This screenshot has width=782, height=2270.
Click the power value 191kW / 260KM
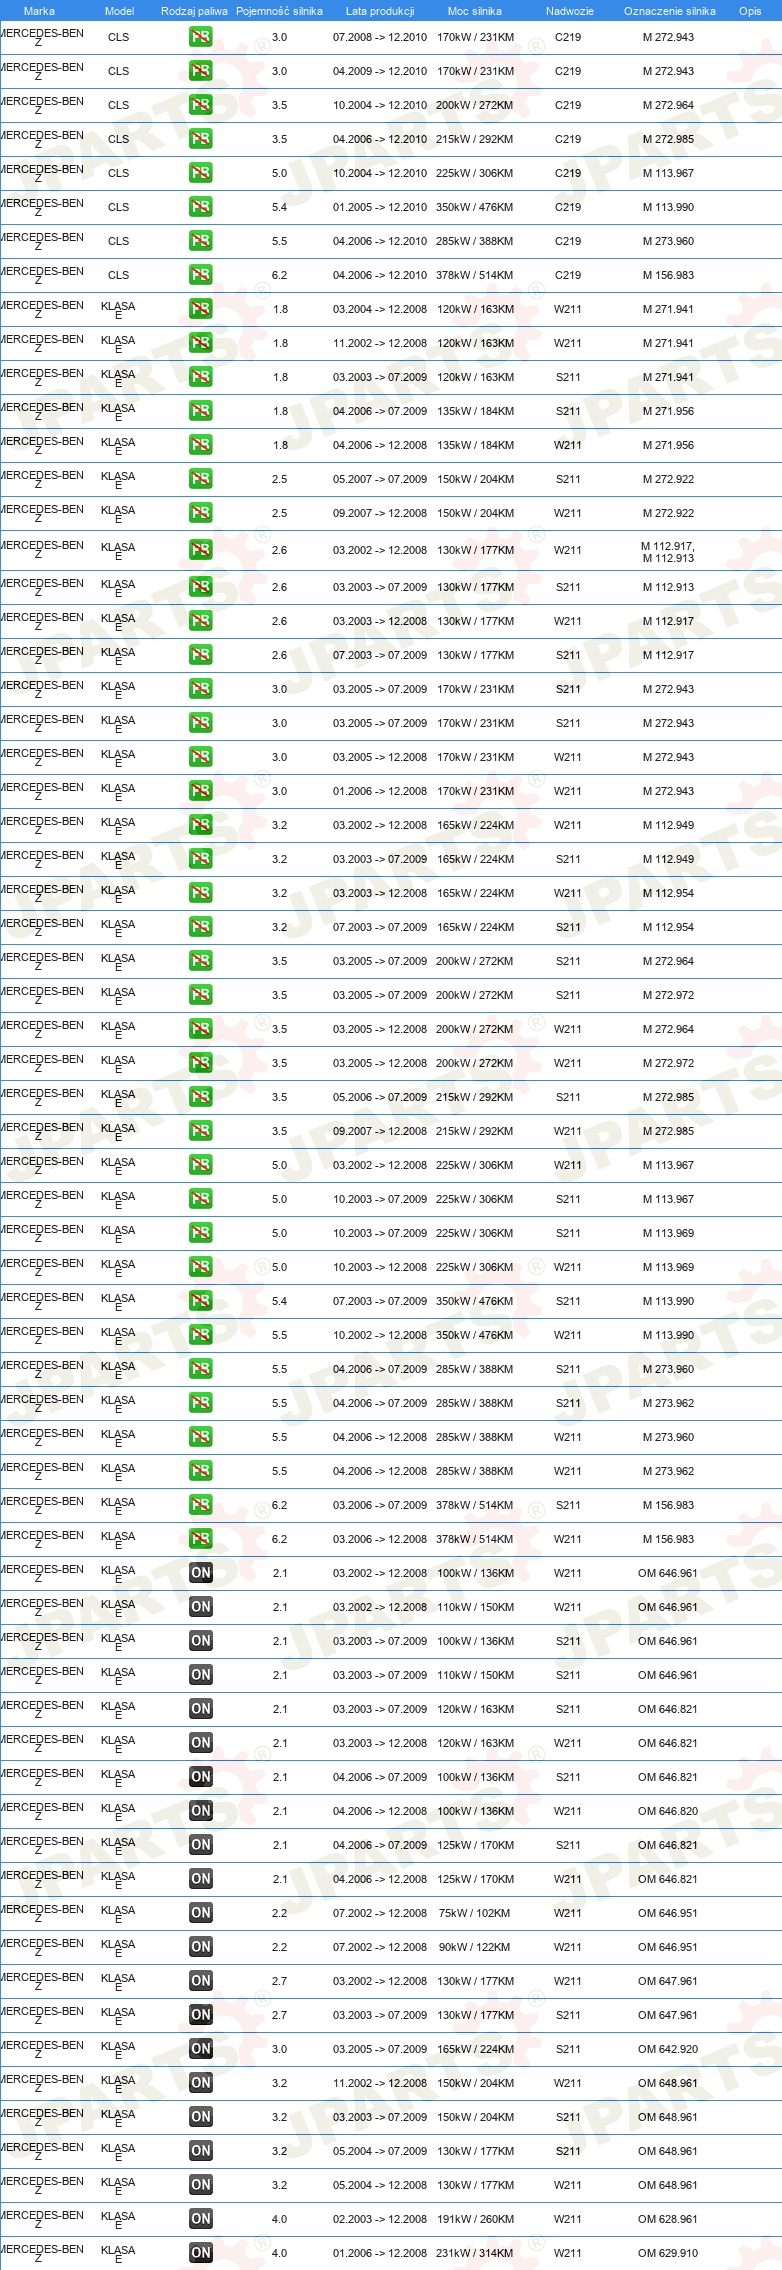coord(475,2219)
